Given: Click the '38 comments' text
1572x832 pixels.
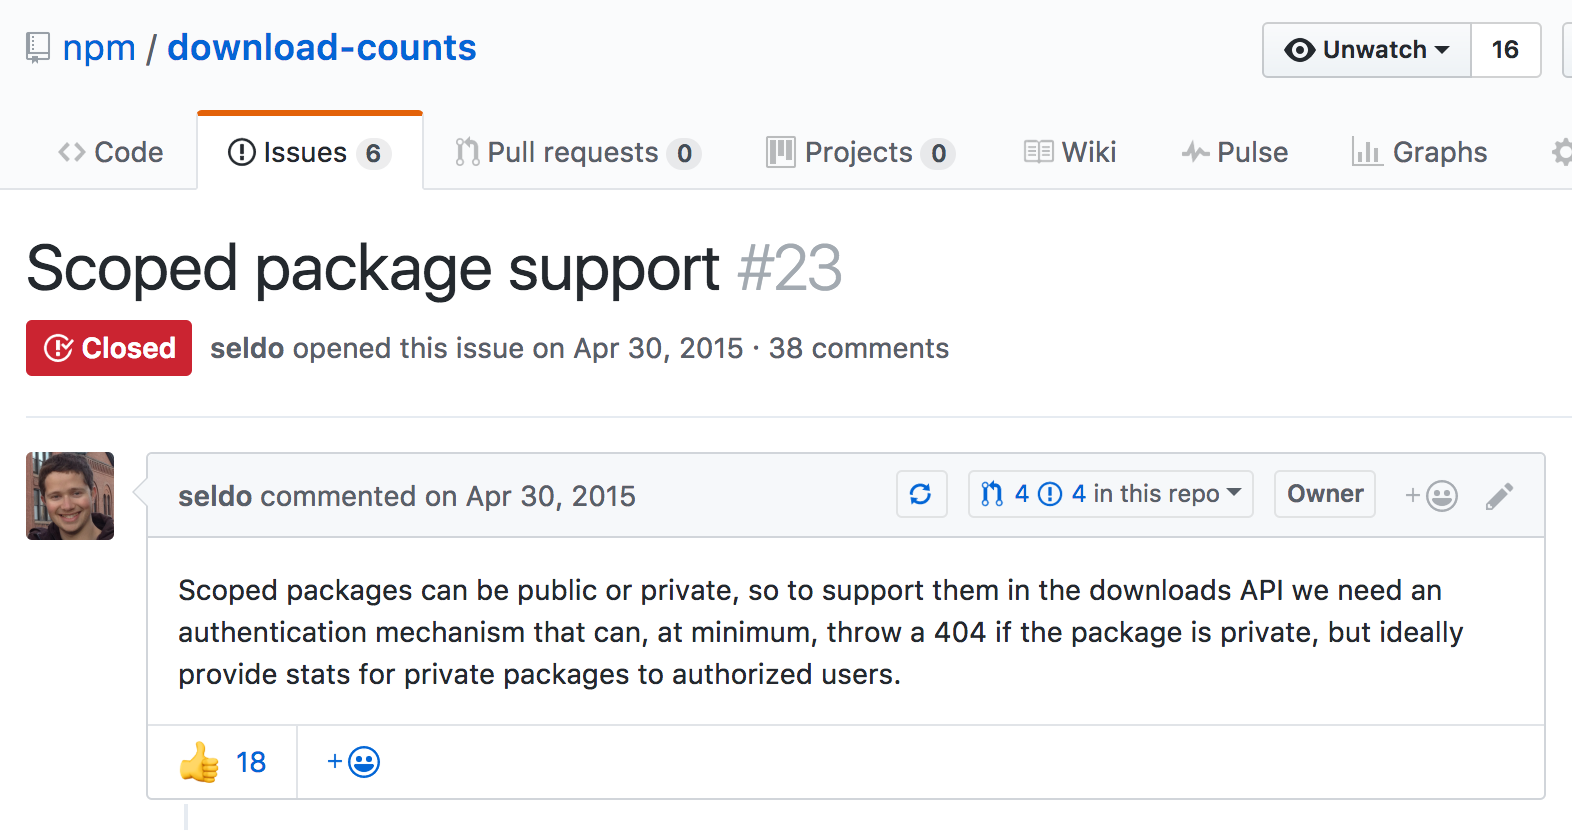Looking at the screenshot, I should (x=859, y=348).
